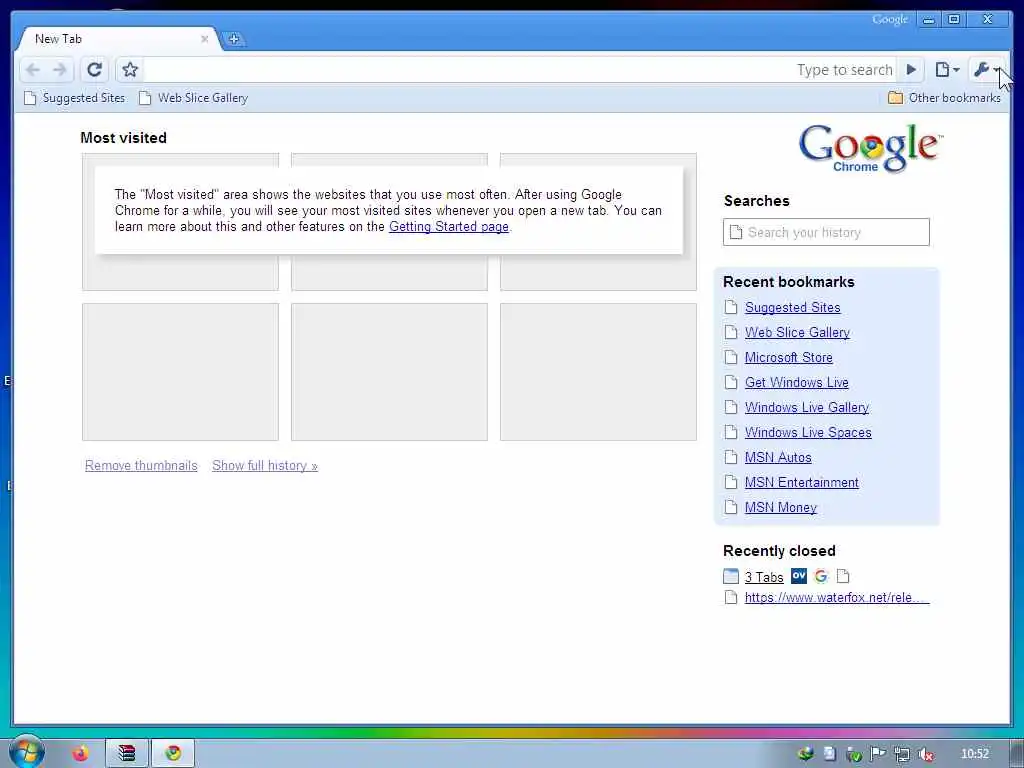Focus the Search your history box

tap(826, 232)
